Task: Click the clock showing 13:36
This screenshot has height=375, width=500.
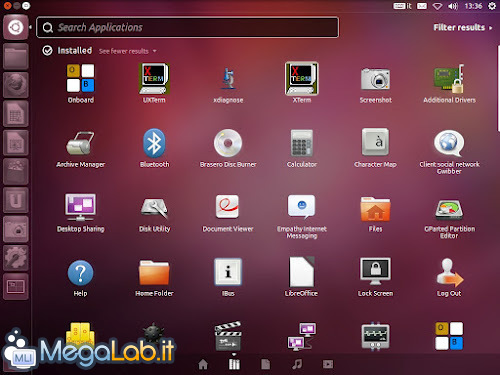Action: pyautogui.click(x=473, y=6)
